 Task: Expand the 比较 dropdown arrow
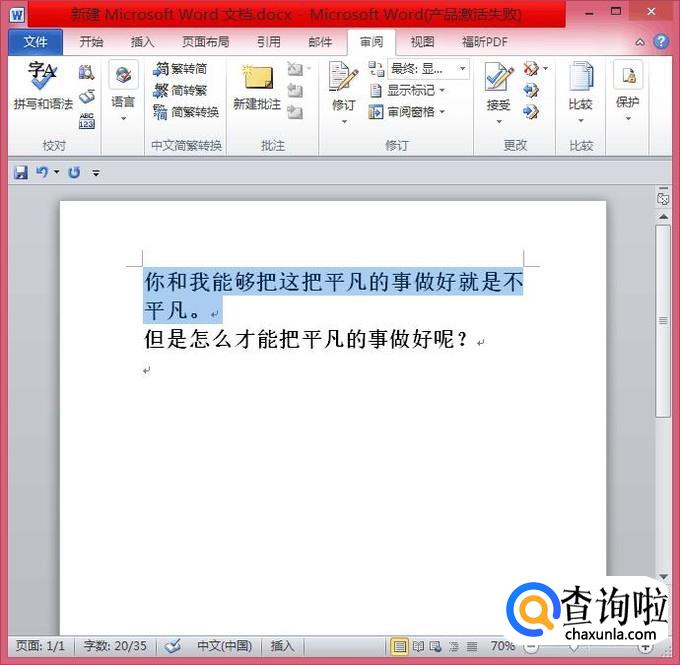tap(581, 121)
